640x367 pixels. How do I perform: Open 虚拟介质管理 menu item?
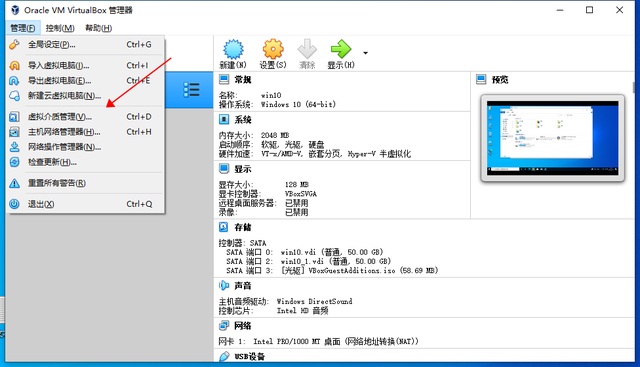85,117
